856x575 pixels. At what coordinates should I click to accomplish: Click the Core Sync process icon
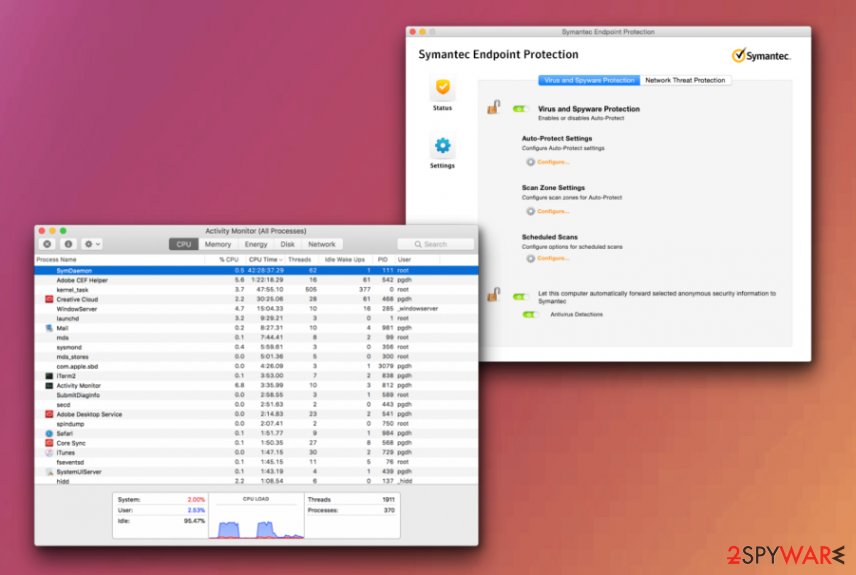49,443
